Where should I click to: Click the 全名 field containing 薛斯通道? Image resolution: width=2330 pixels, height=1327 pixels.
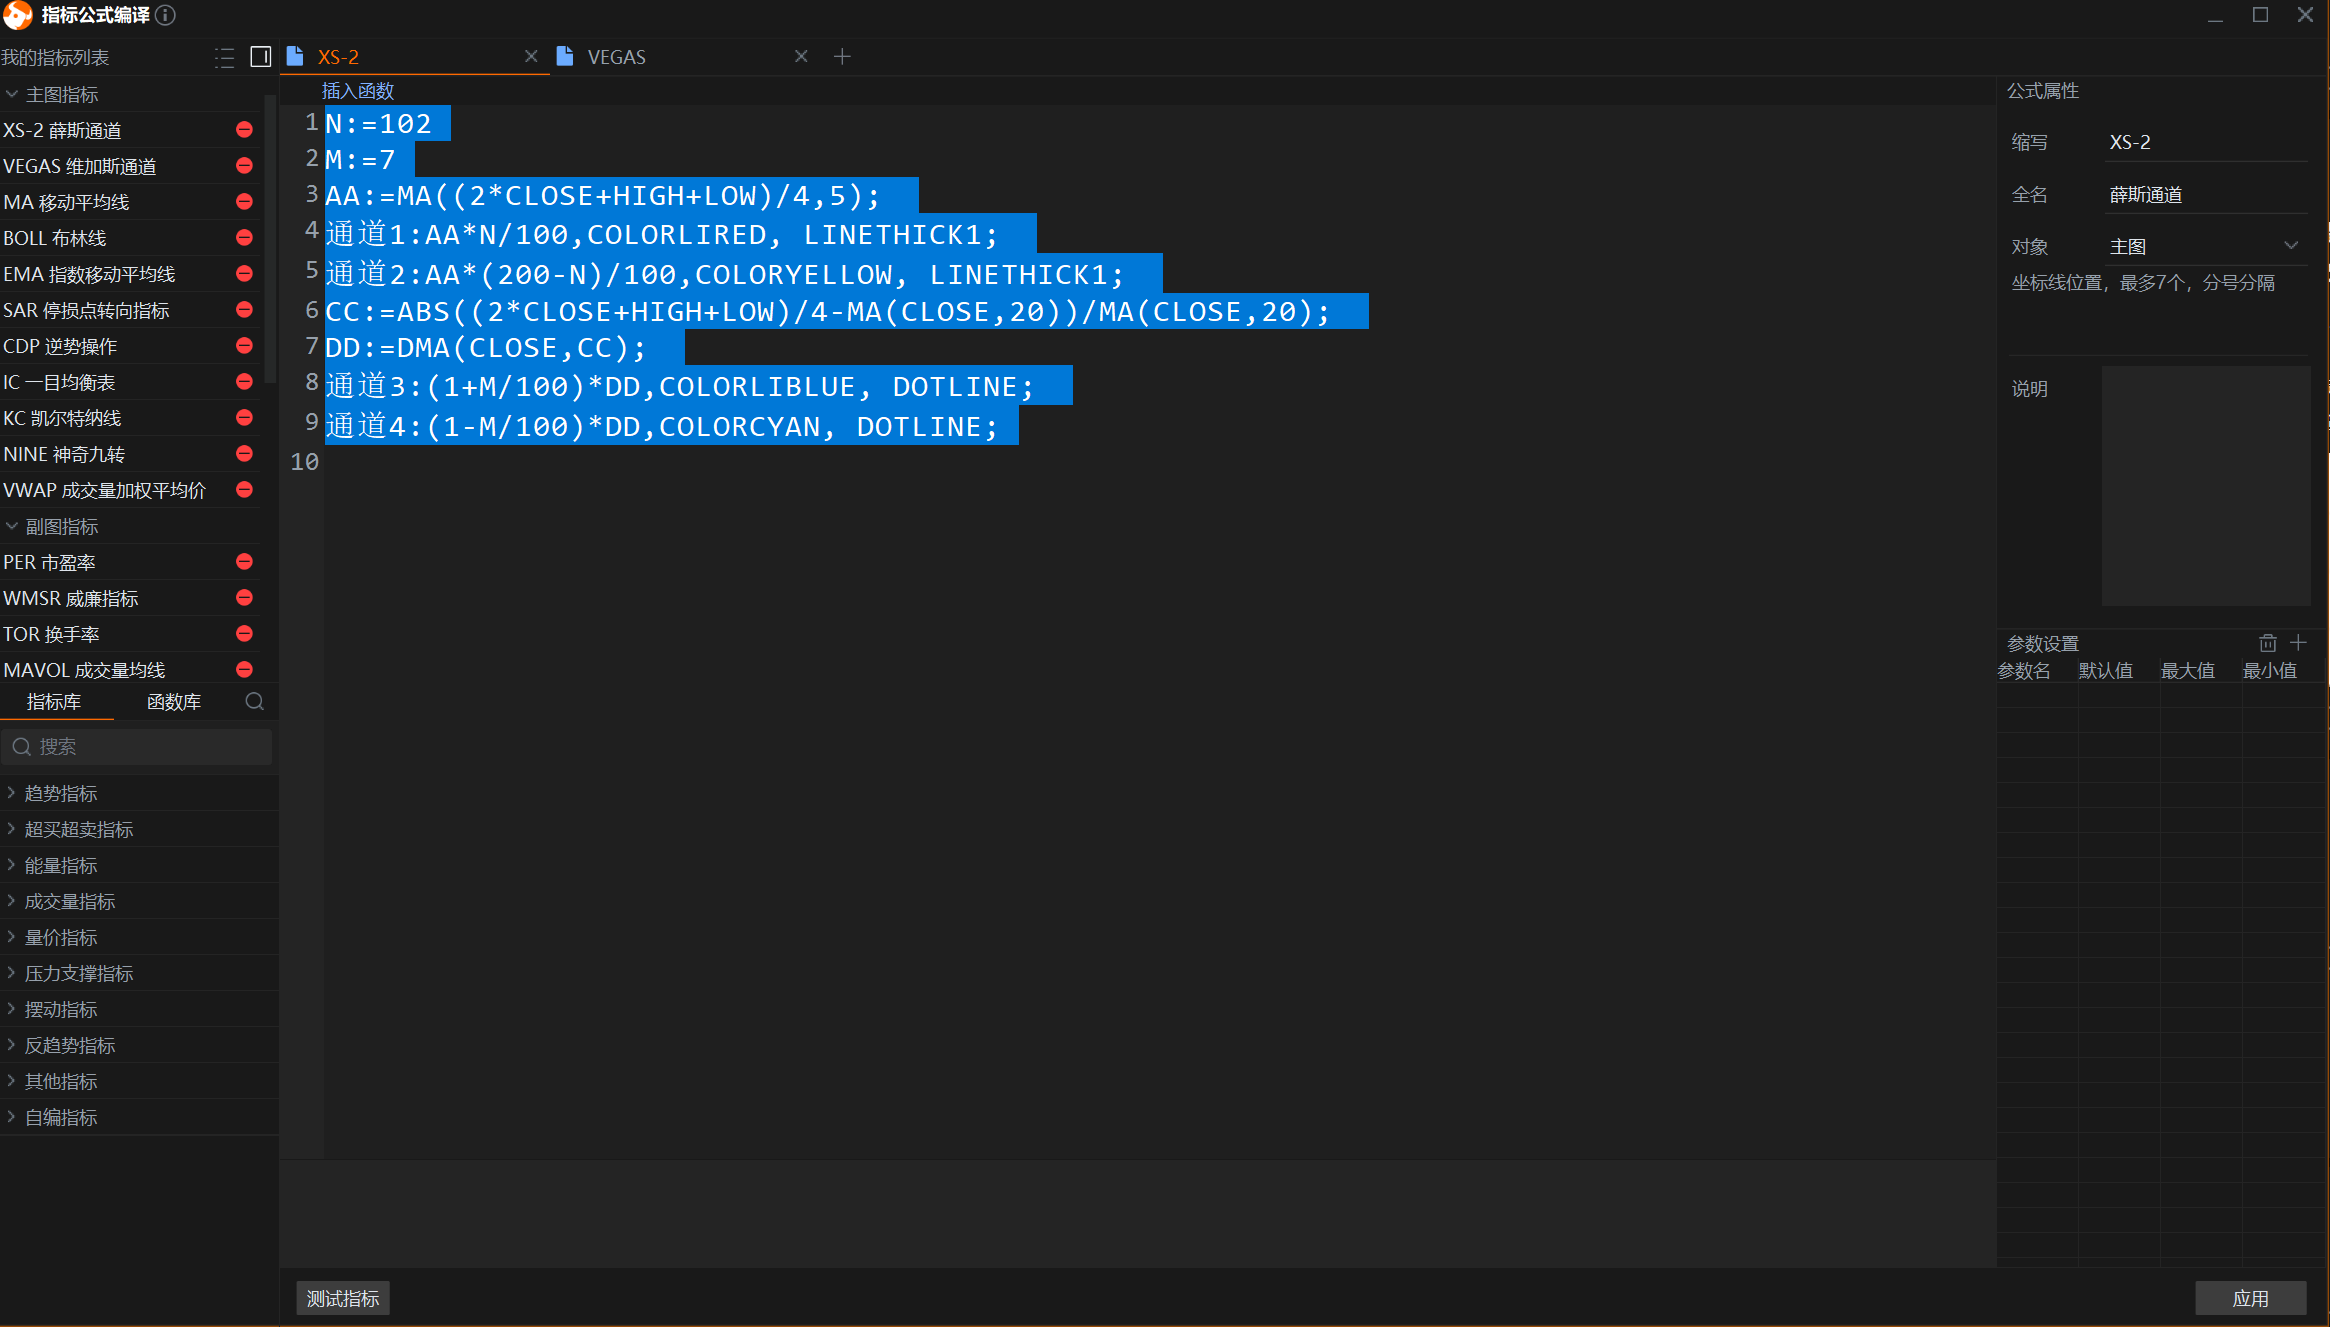point(2206,194)
